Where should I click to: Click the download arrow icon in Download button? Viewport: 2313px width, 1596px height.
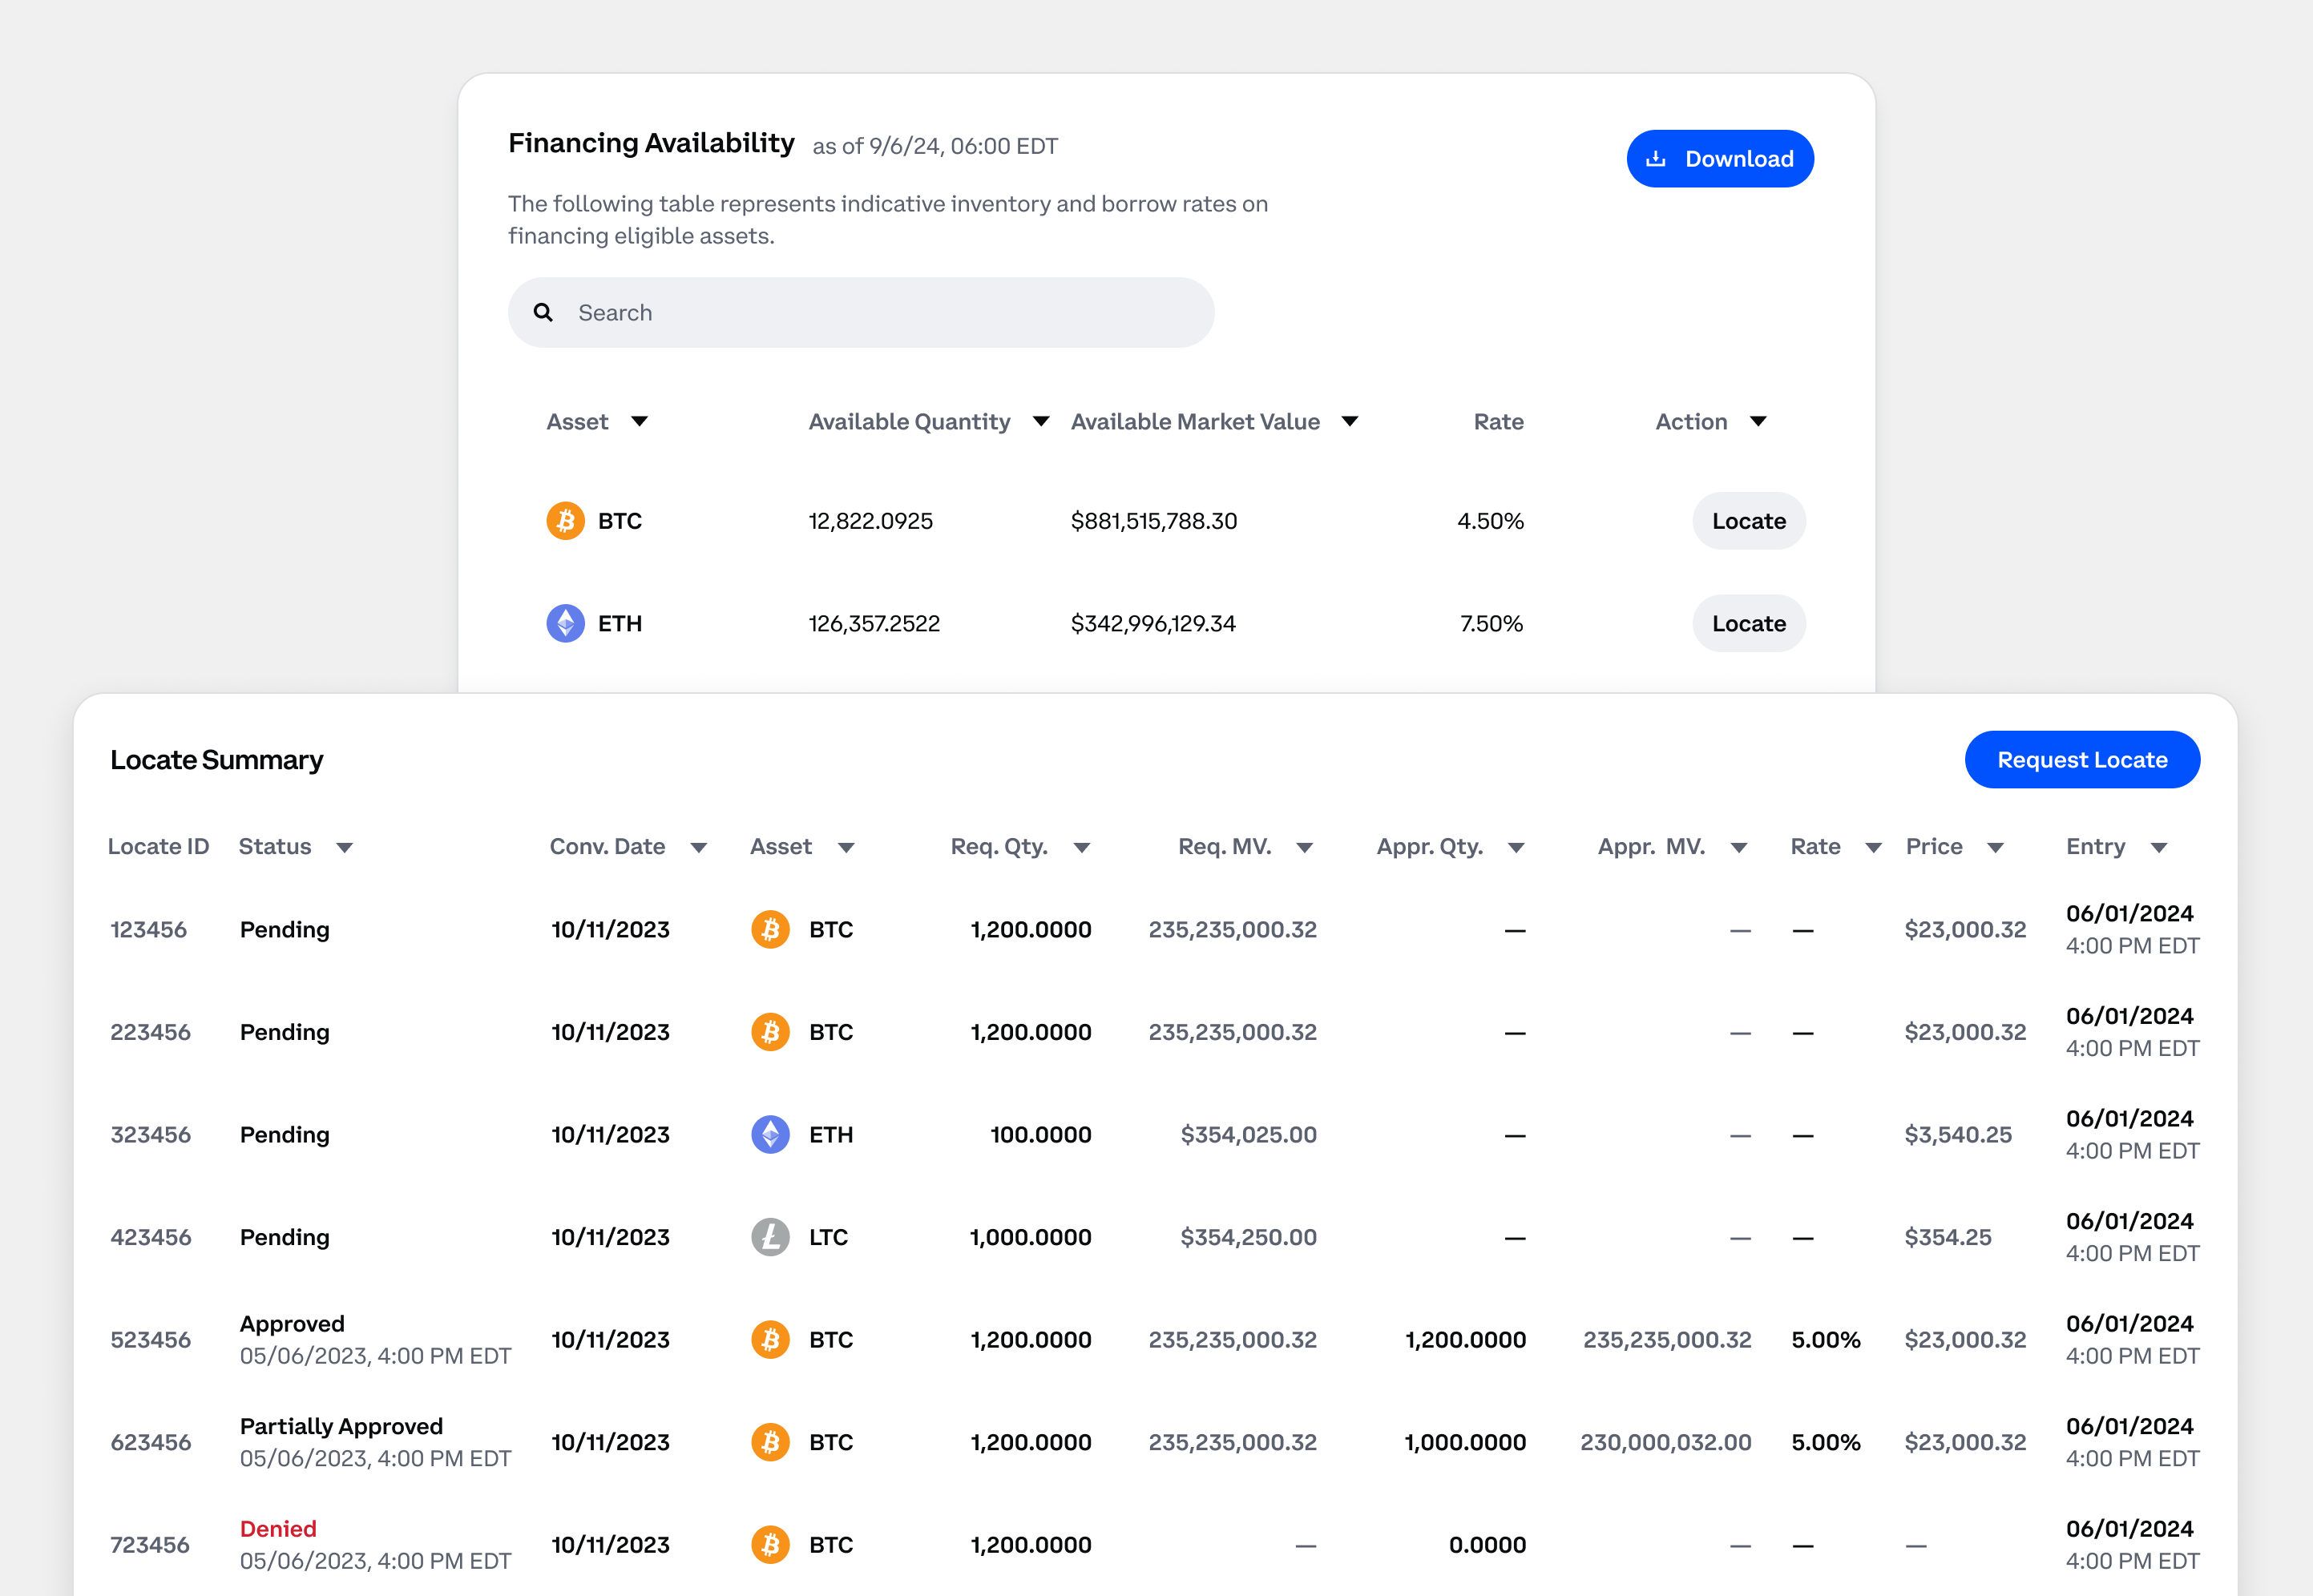[1656, 158]
